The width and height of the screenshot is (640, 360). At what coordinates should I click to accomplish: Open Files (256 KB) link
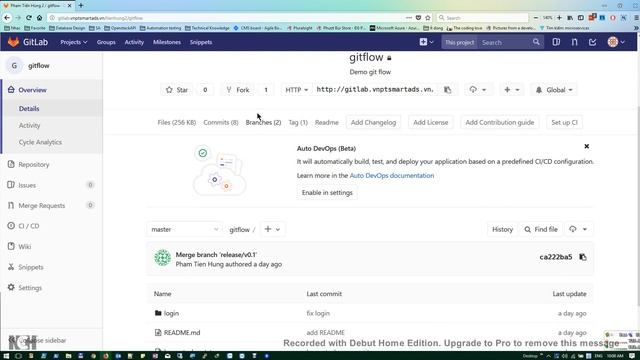(177, 122)
